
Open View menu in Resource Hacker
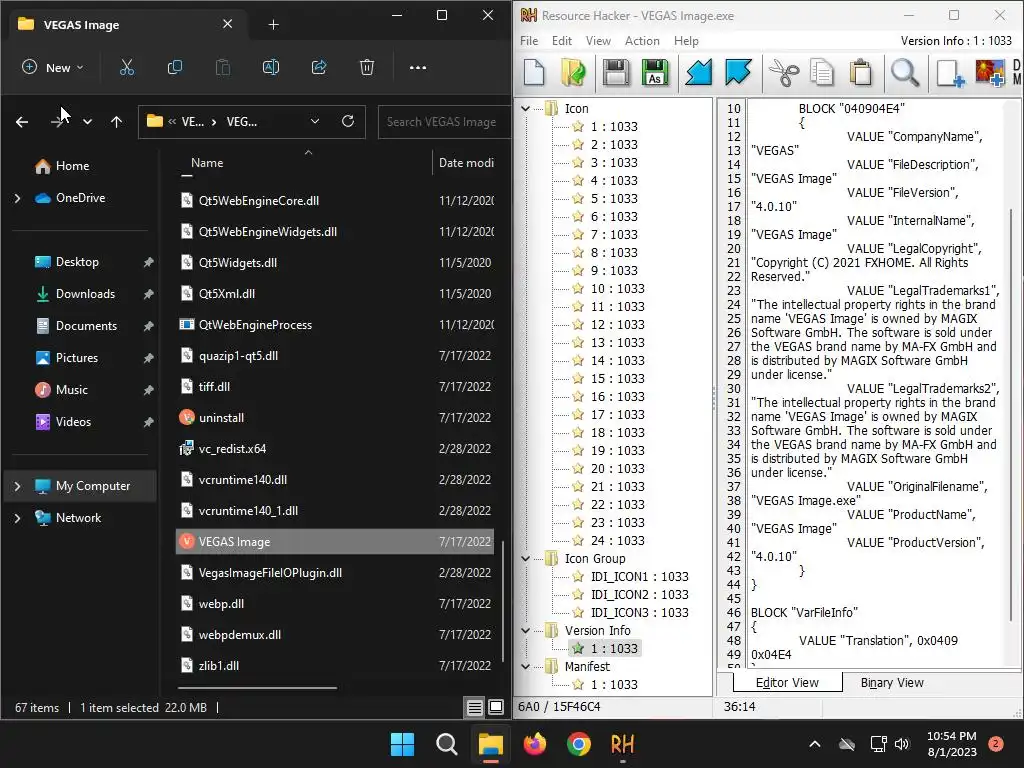click(x=598, y=40)
